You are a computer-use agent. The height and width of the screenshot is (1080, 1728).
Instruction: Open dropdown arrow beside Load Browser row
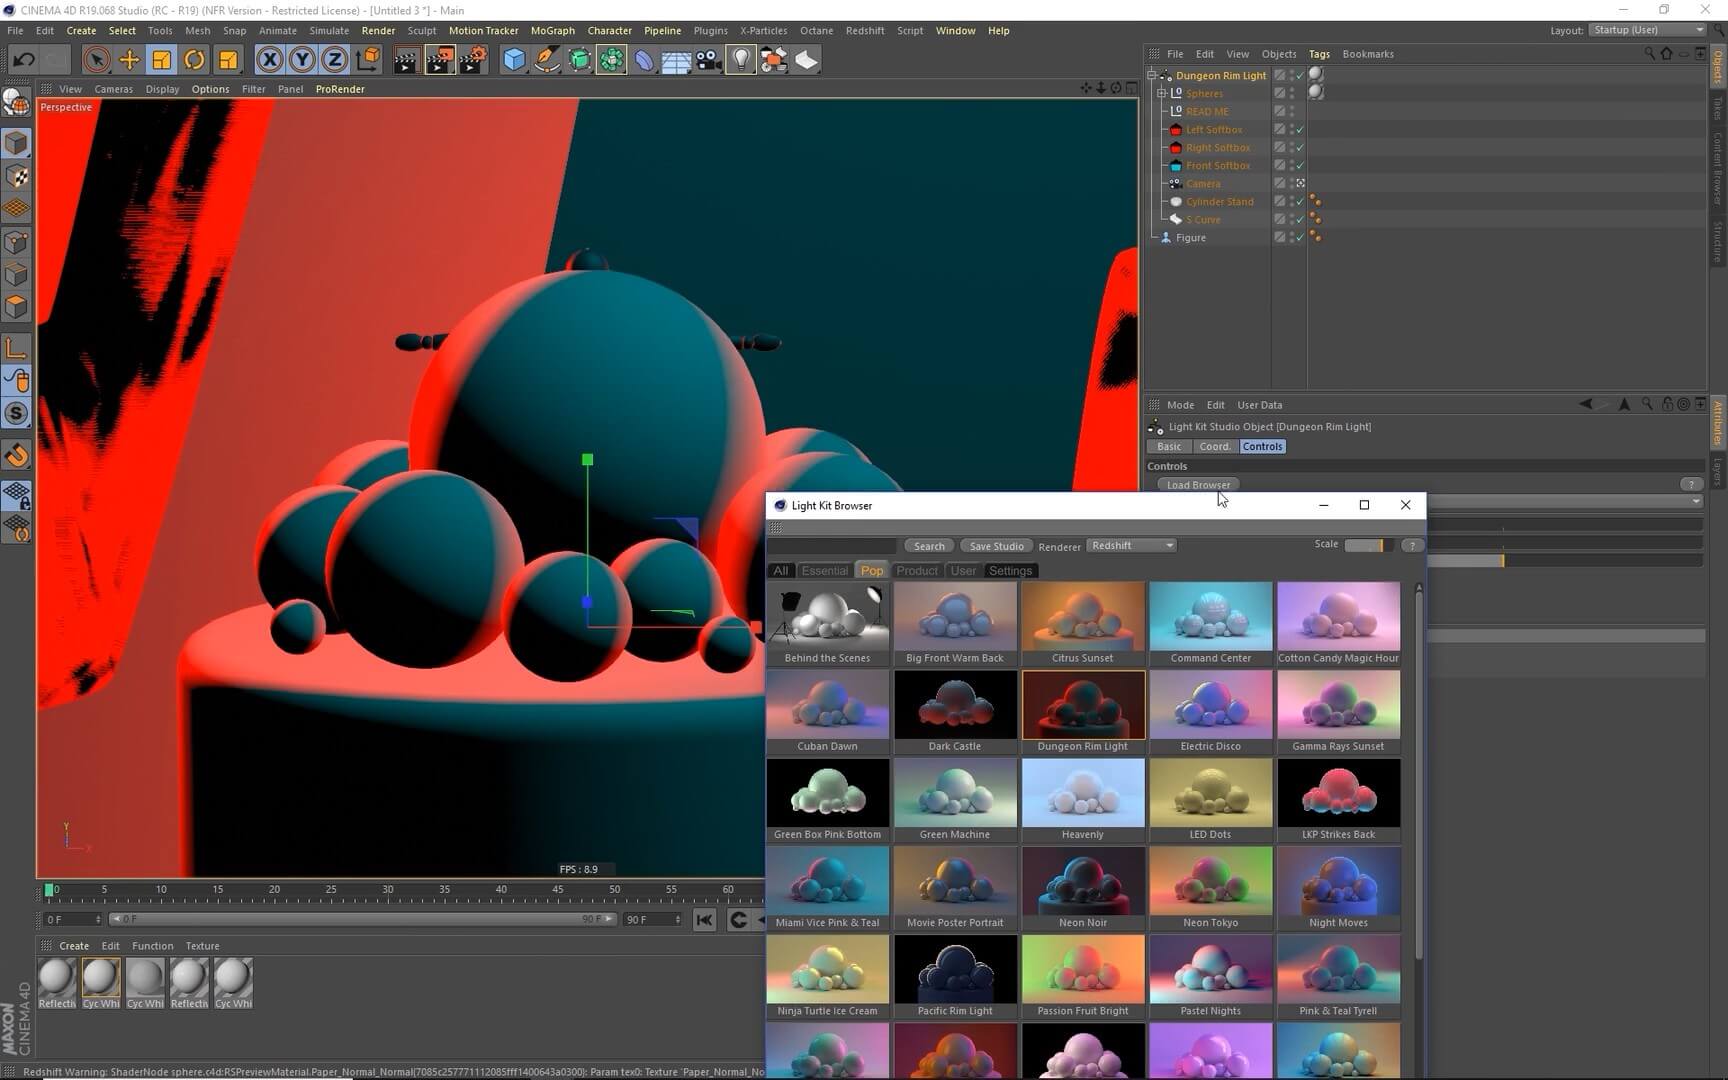pyautogui.click(x=1696, y=501)
